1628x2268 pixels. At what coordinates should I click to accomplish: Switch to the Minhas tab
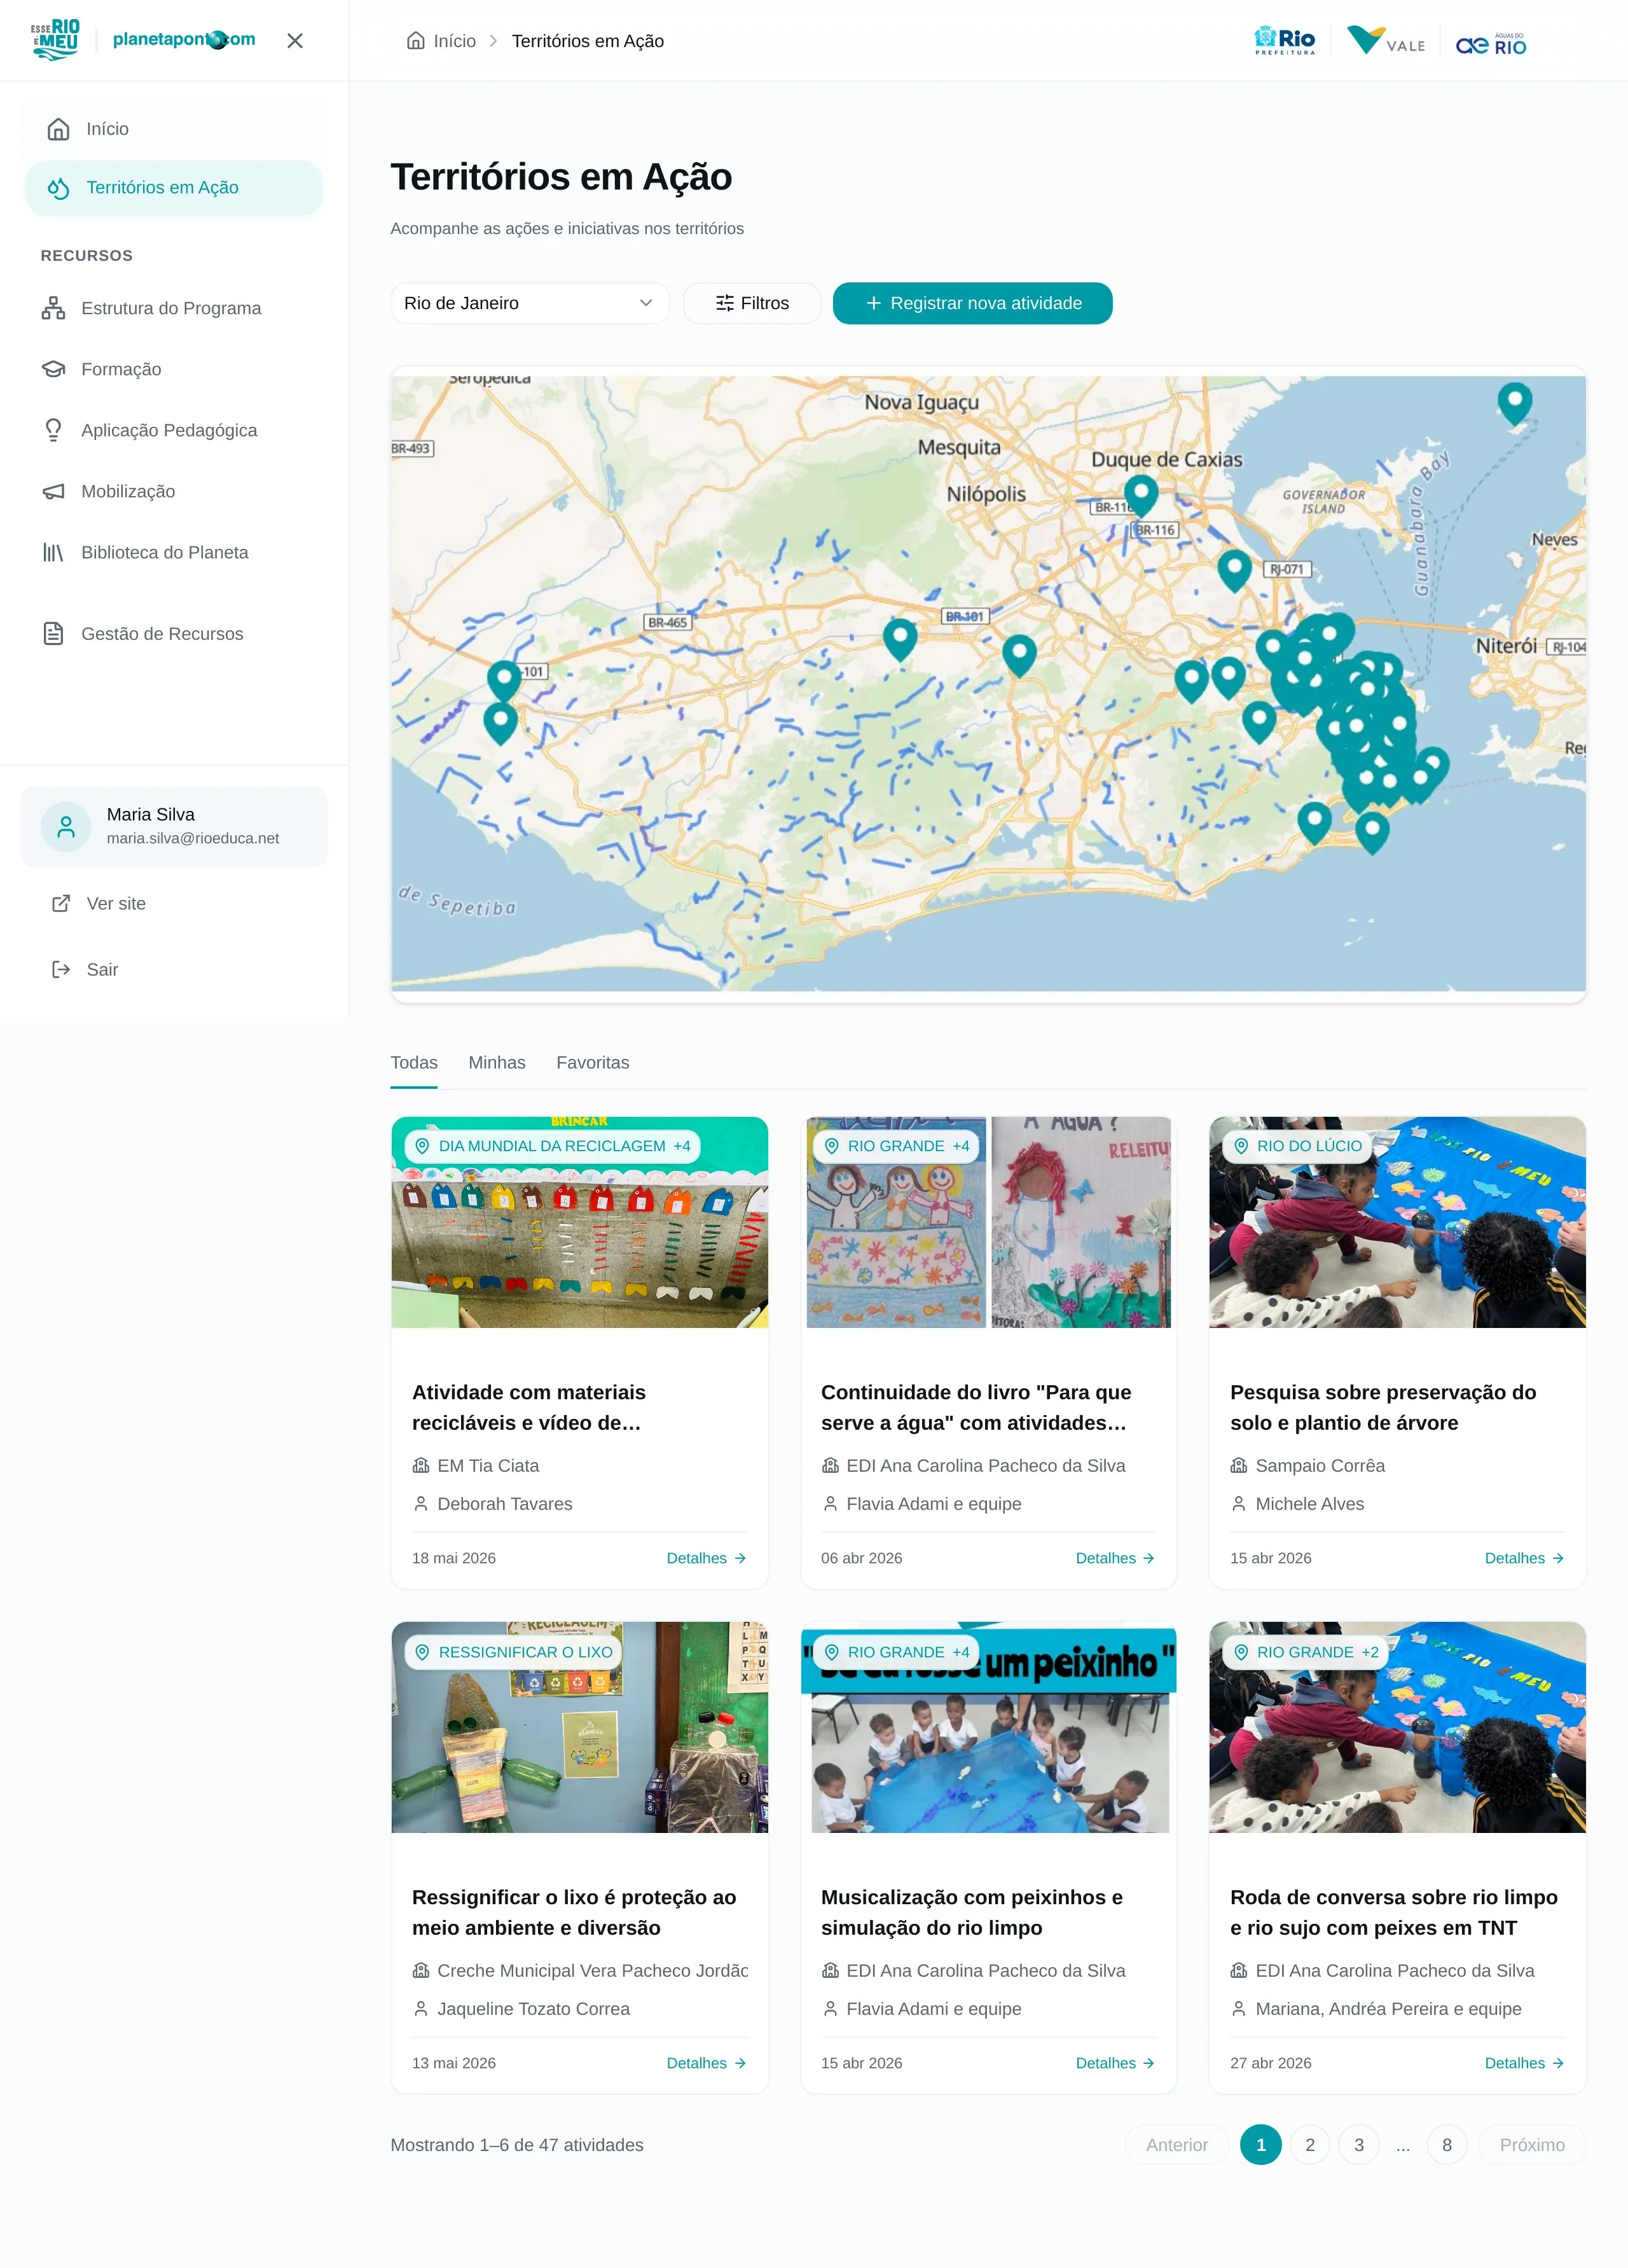pyautogui.click(x=497, y=1063)
